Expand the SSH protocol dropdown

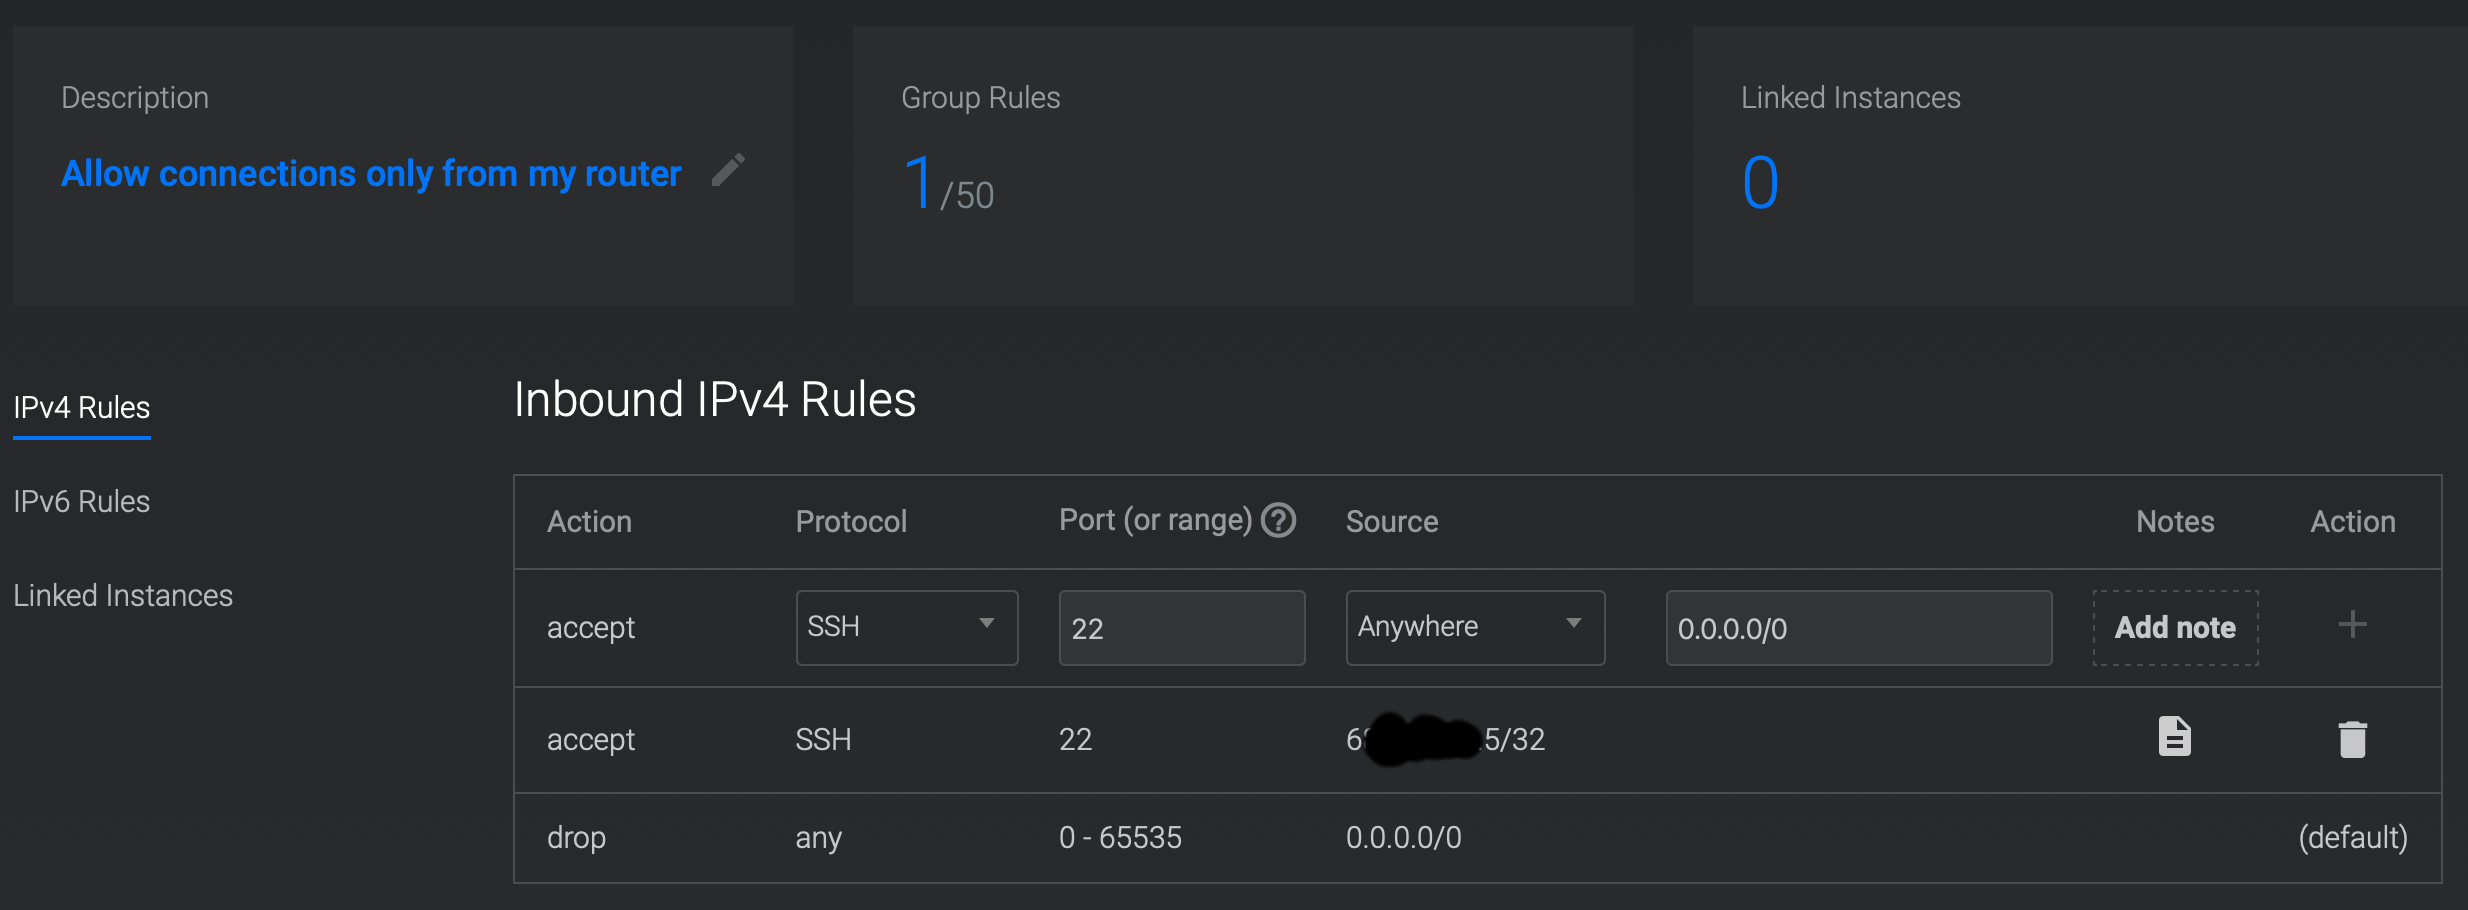point(906,627)
